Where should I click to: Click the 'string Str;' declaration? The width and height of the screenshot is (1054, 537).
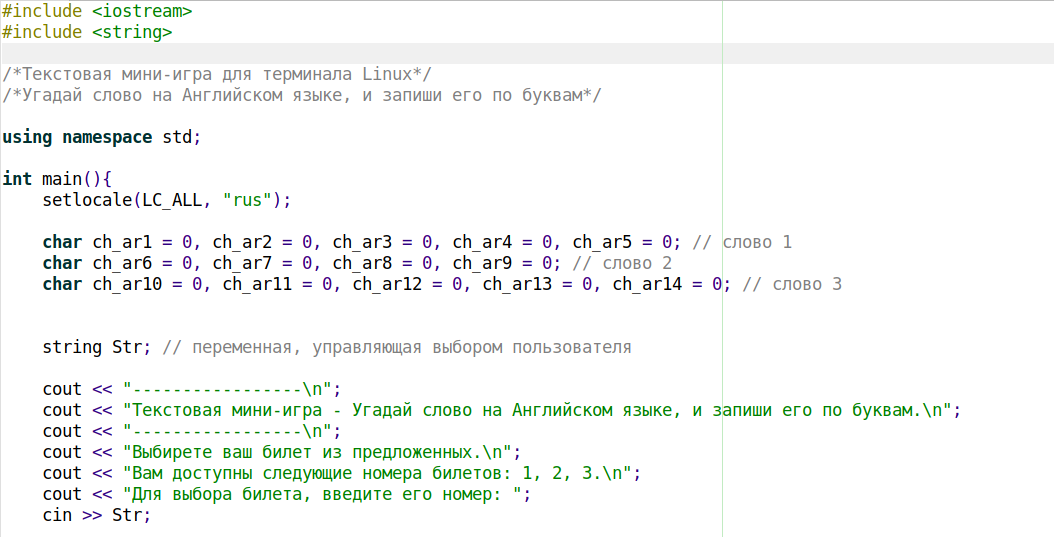point(97,347)
